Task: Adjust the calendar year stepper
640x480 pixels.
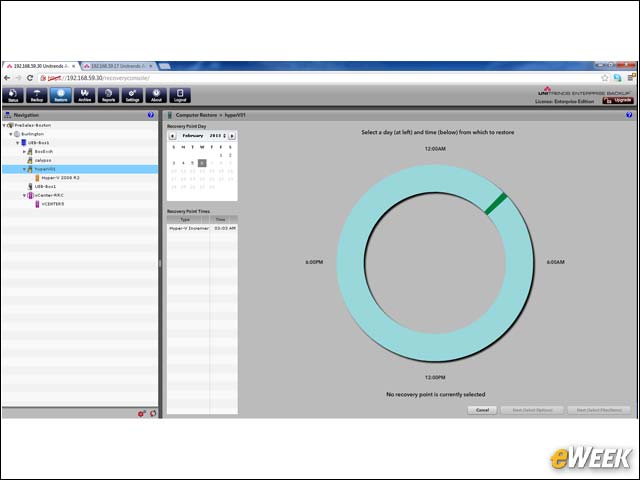Action: [224, 136]
